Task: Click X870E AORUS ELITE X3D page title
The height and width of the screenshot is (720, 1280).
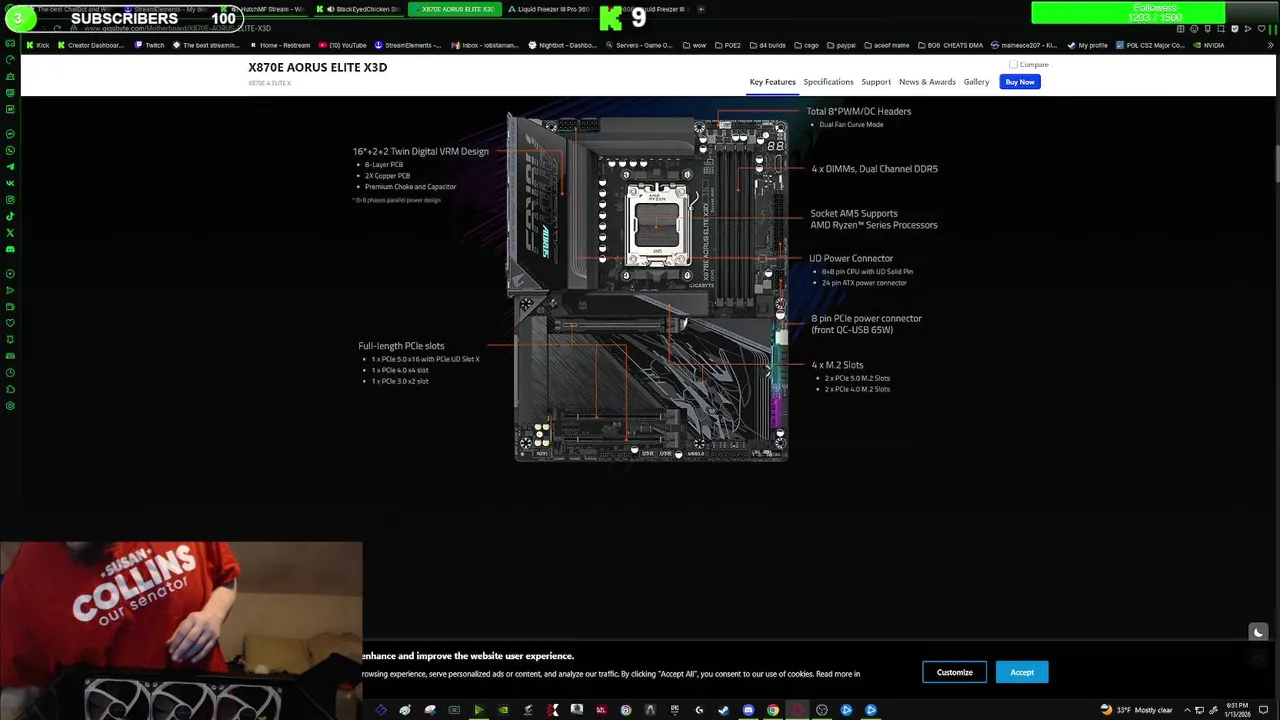Action: click(x=317, y=67)
